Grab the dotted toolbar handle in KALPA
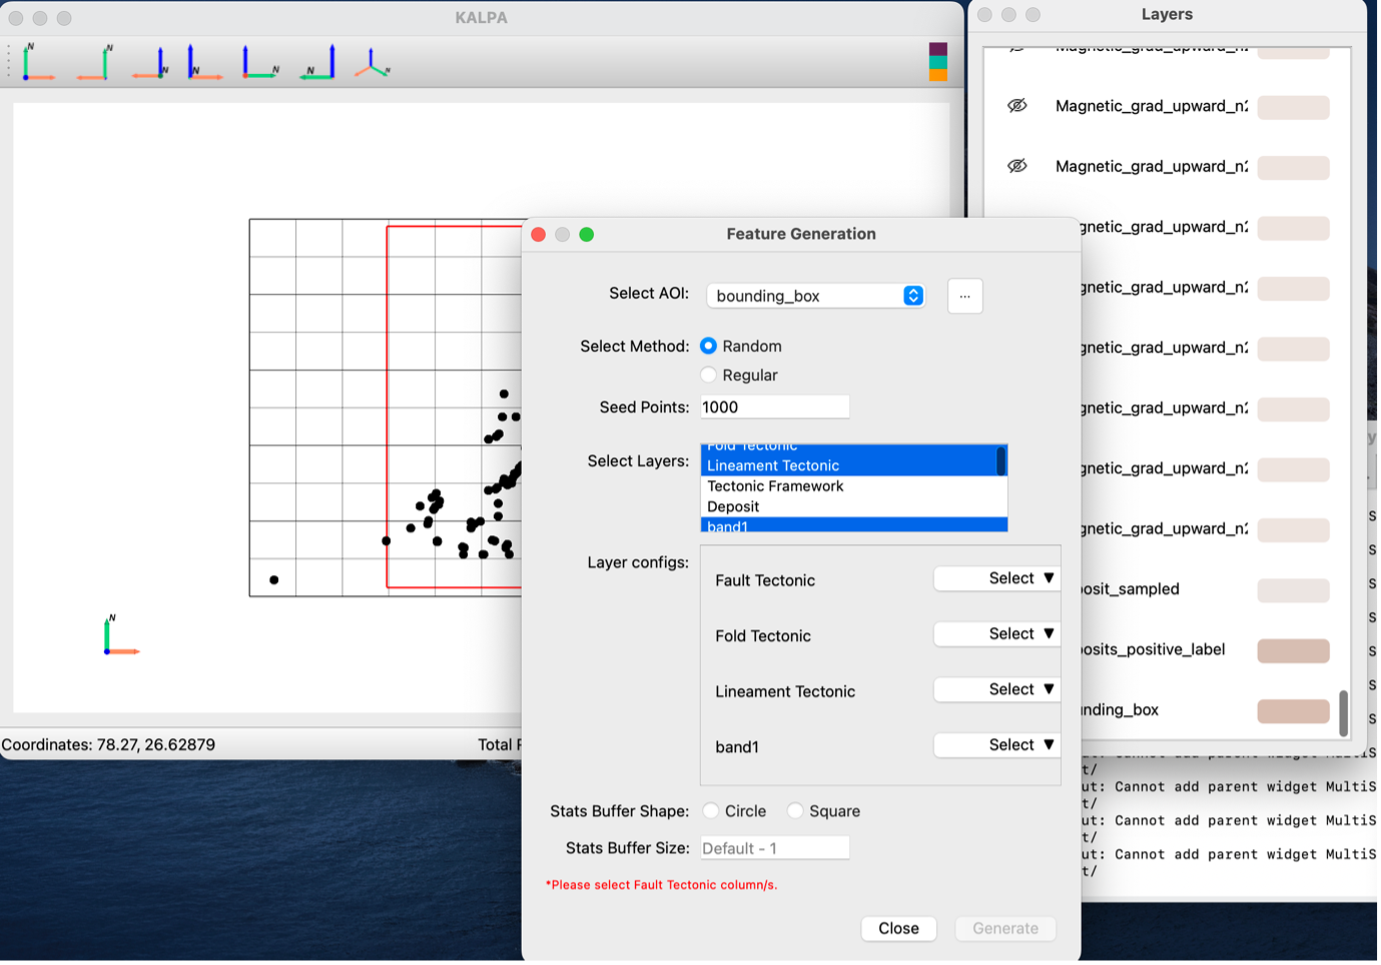The height and width of the screenshot is (965, 1381). (x=9, y=63)
